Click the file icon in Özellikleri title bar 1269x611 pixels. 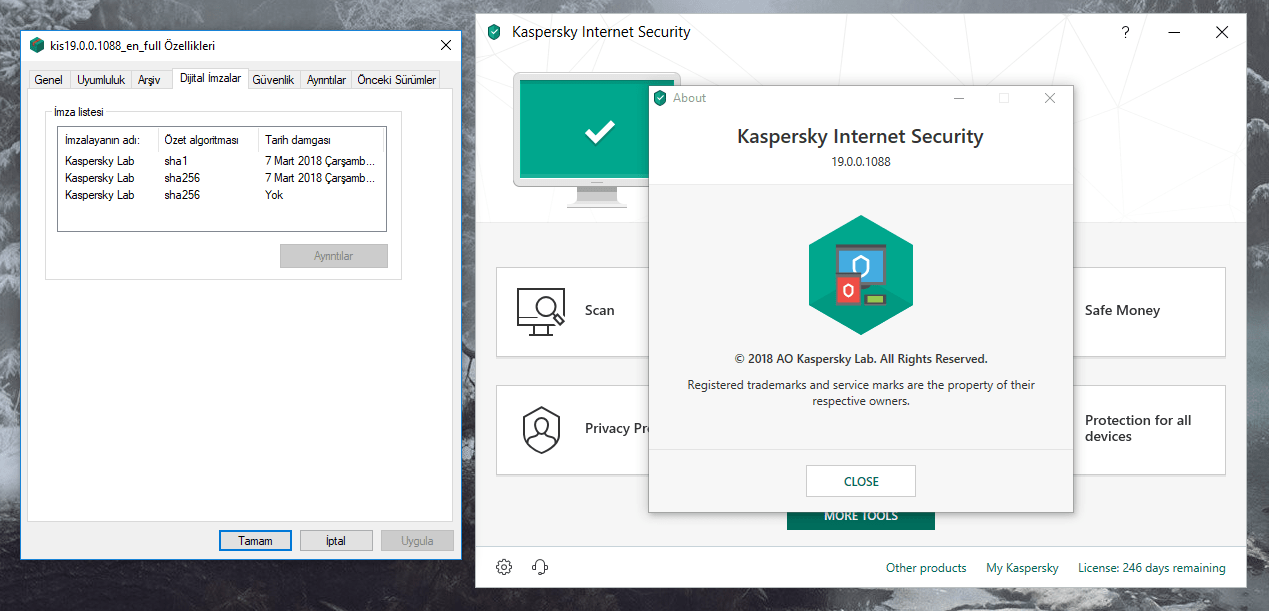[37, 45]
